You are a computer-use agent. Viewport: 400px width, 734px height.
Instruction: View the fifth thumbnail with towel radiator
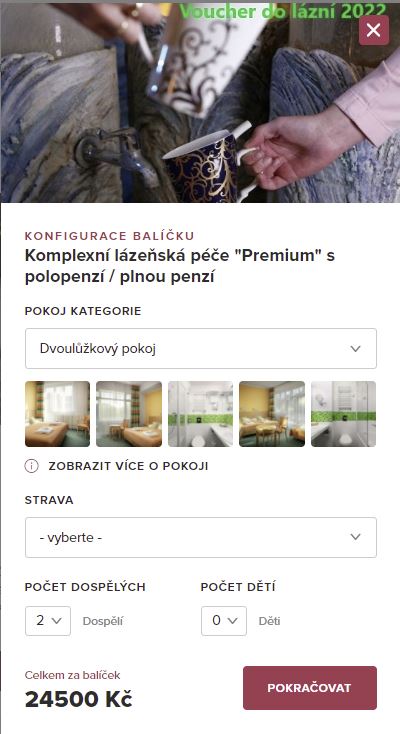click(343, 414)
